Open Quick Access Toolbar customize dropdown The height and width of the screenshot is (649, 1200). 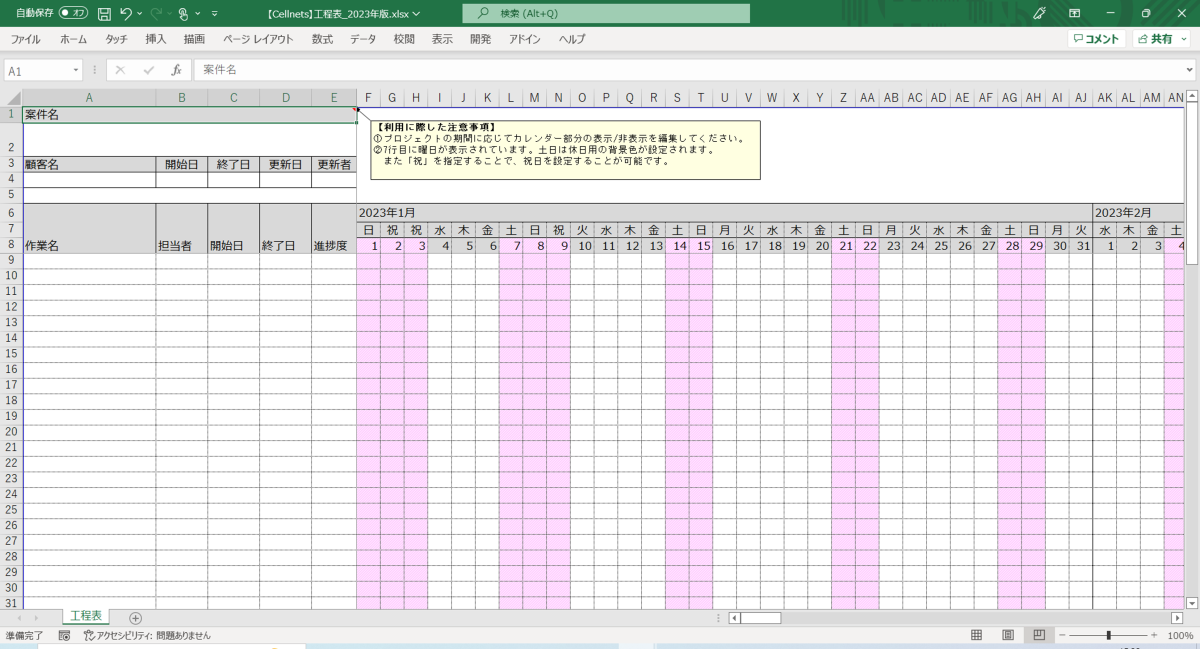(x=214, y=14)
